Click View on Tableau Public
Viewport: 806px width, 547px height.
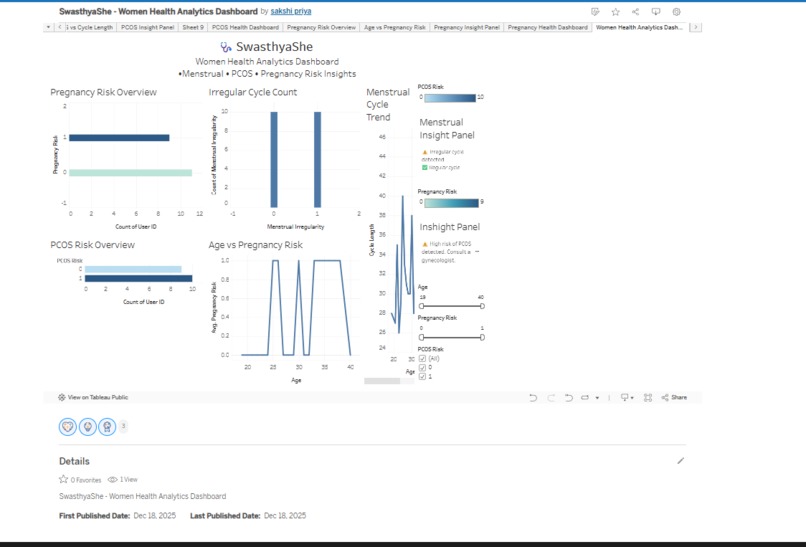[93, 397]
